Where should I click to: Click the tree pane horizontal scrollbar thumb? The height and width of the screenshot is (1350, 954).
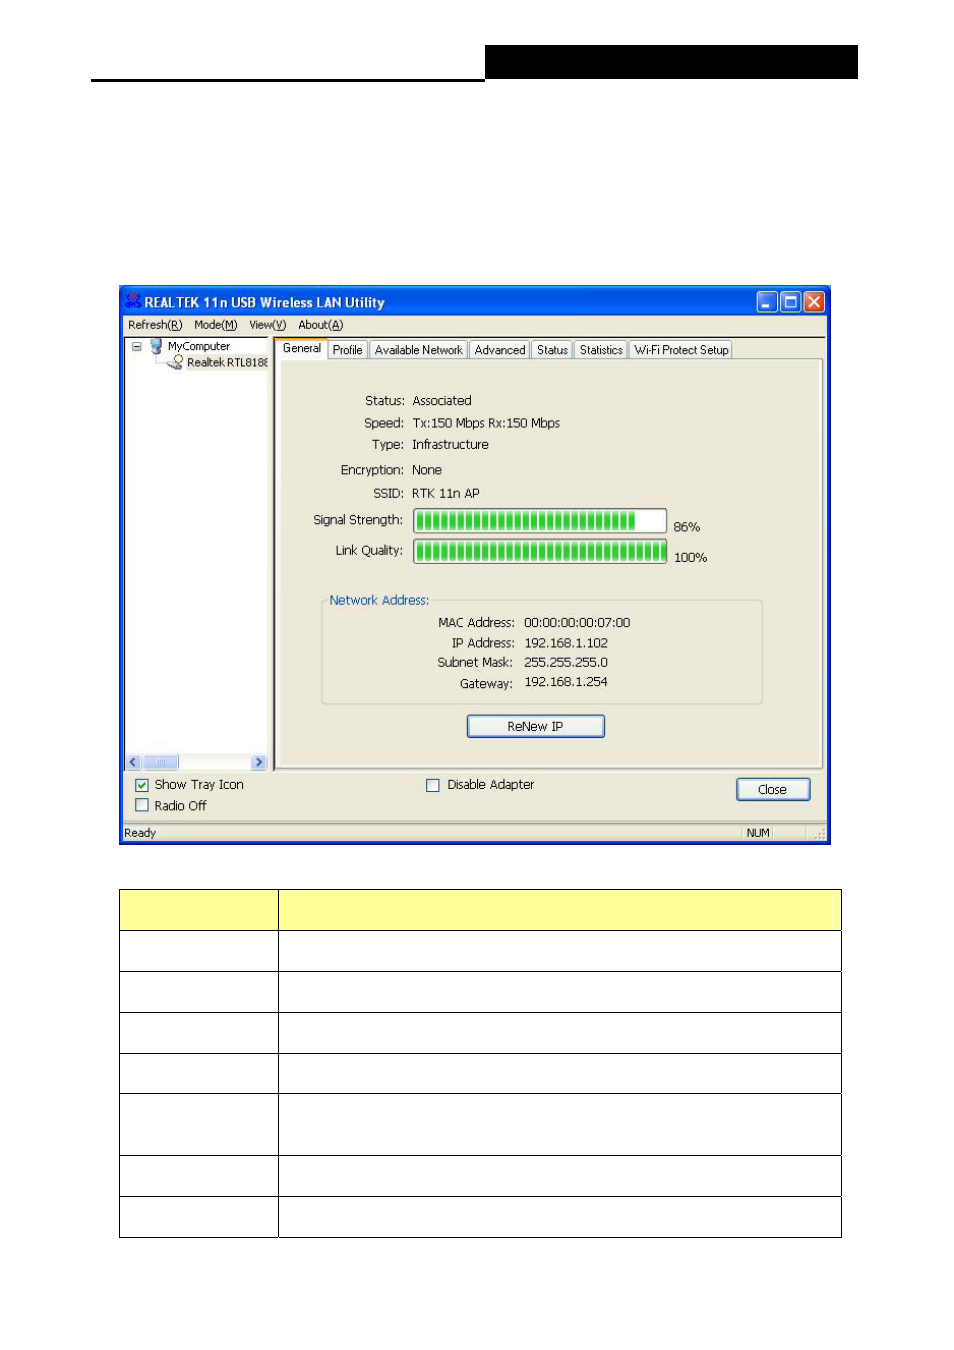pyautogui.click(x=160, y=762)
